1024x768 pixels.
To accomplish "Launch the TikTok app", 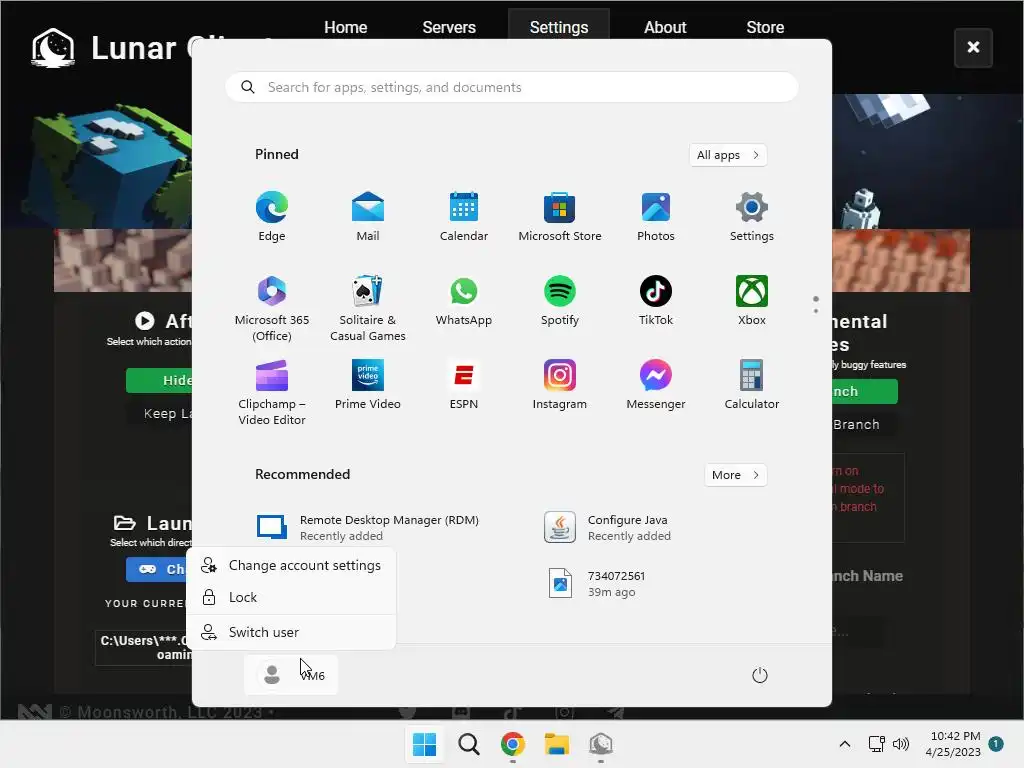I will click(656, 301).
